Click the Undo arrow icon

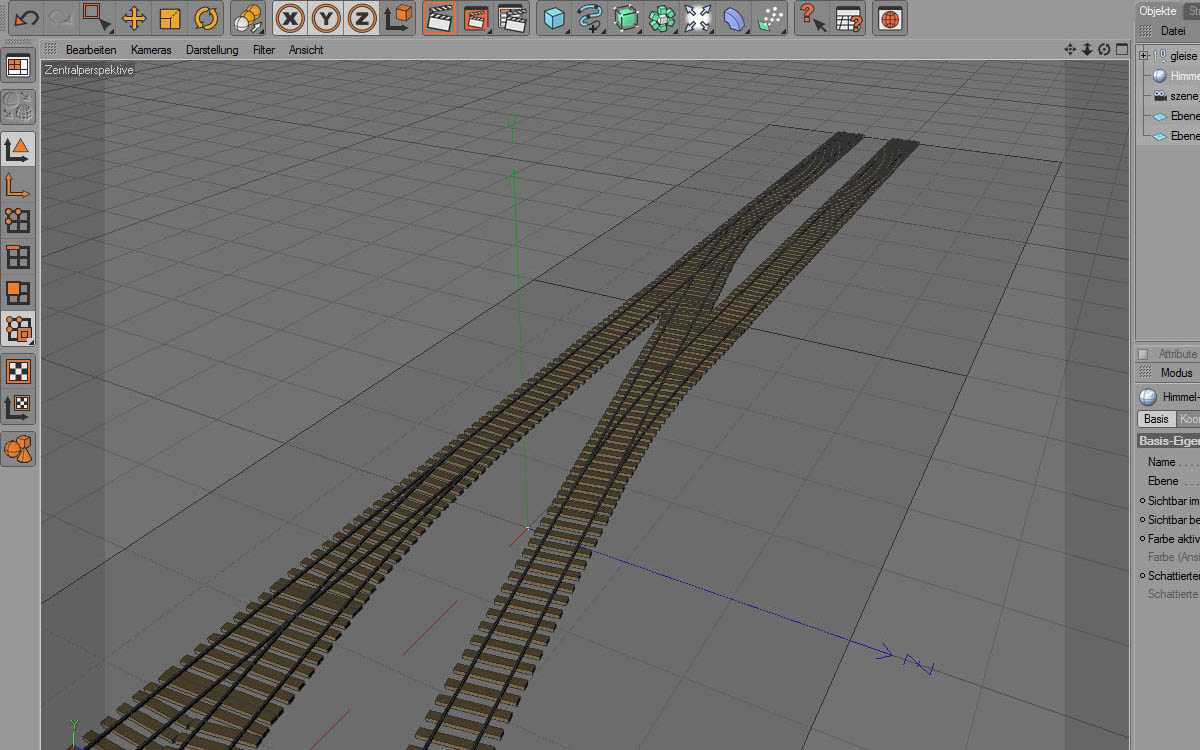(27, 17)
